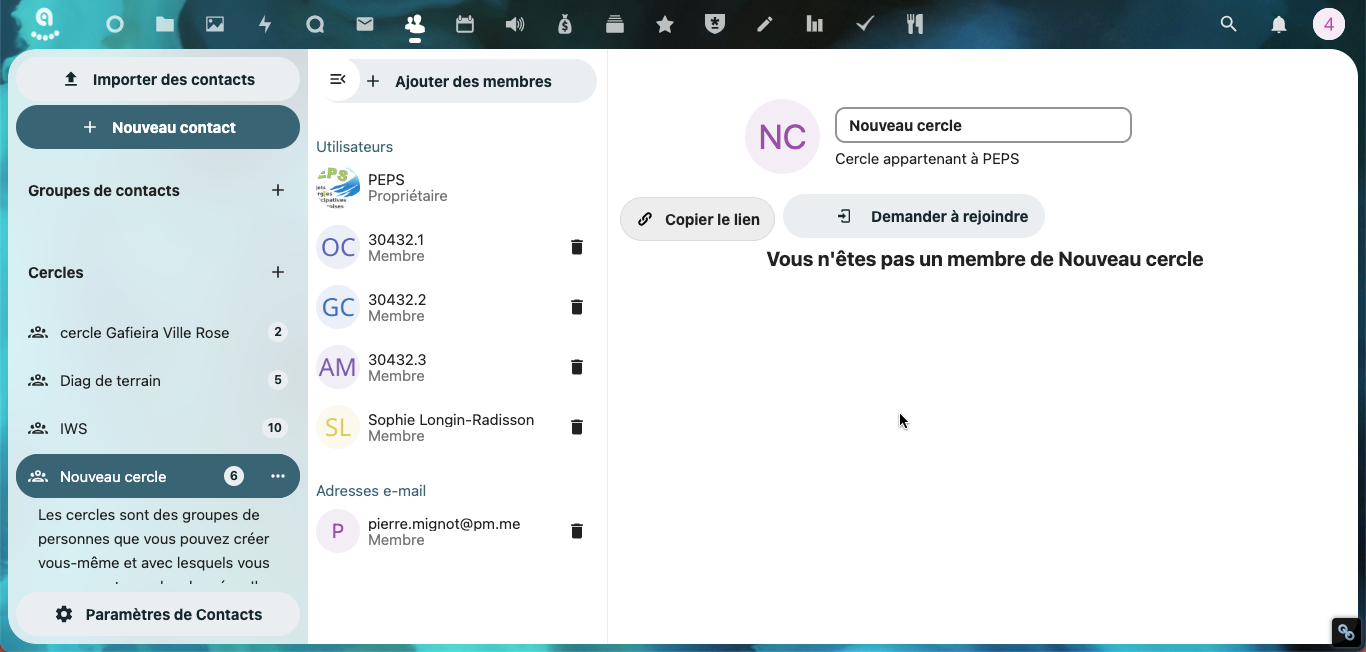Open the Activity lightning icon
1366x652 pixels.
[x=265, y=25]
